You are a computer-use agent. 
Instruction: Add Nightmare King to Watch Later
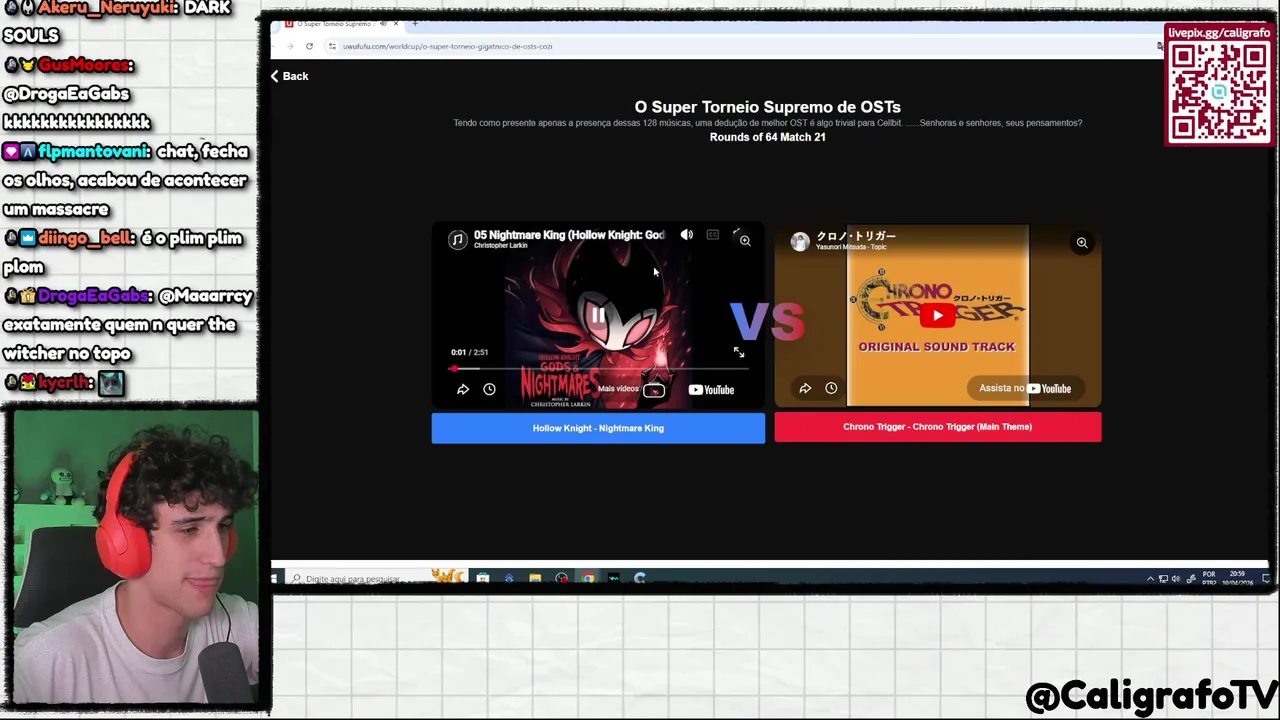489,390
